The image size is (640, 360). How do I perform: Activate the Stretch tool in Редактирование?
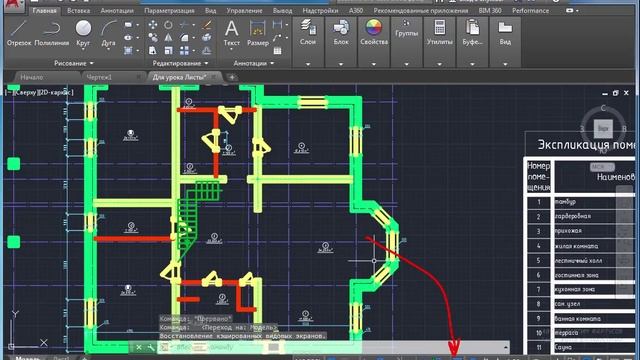click(x=153, y=51)
